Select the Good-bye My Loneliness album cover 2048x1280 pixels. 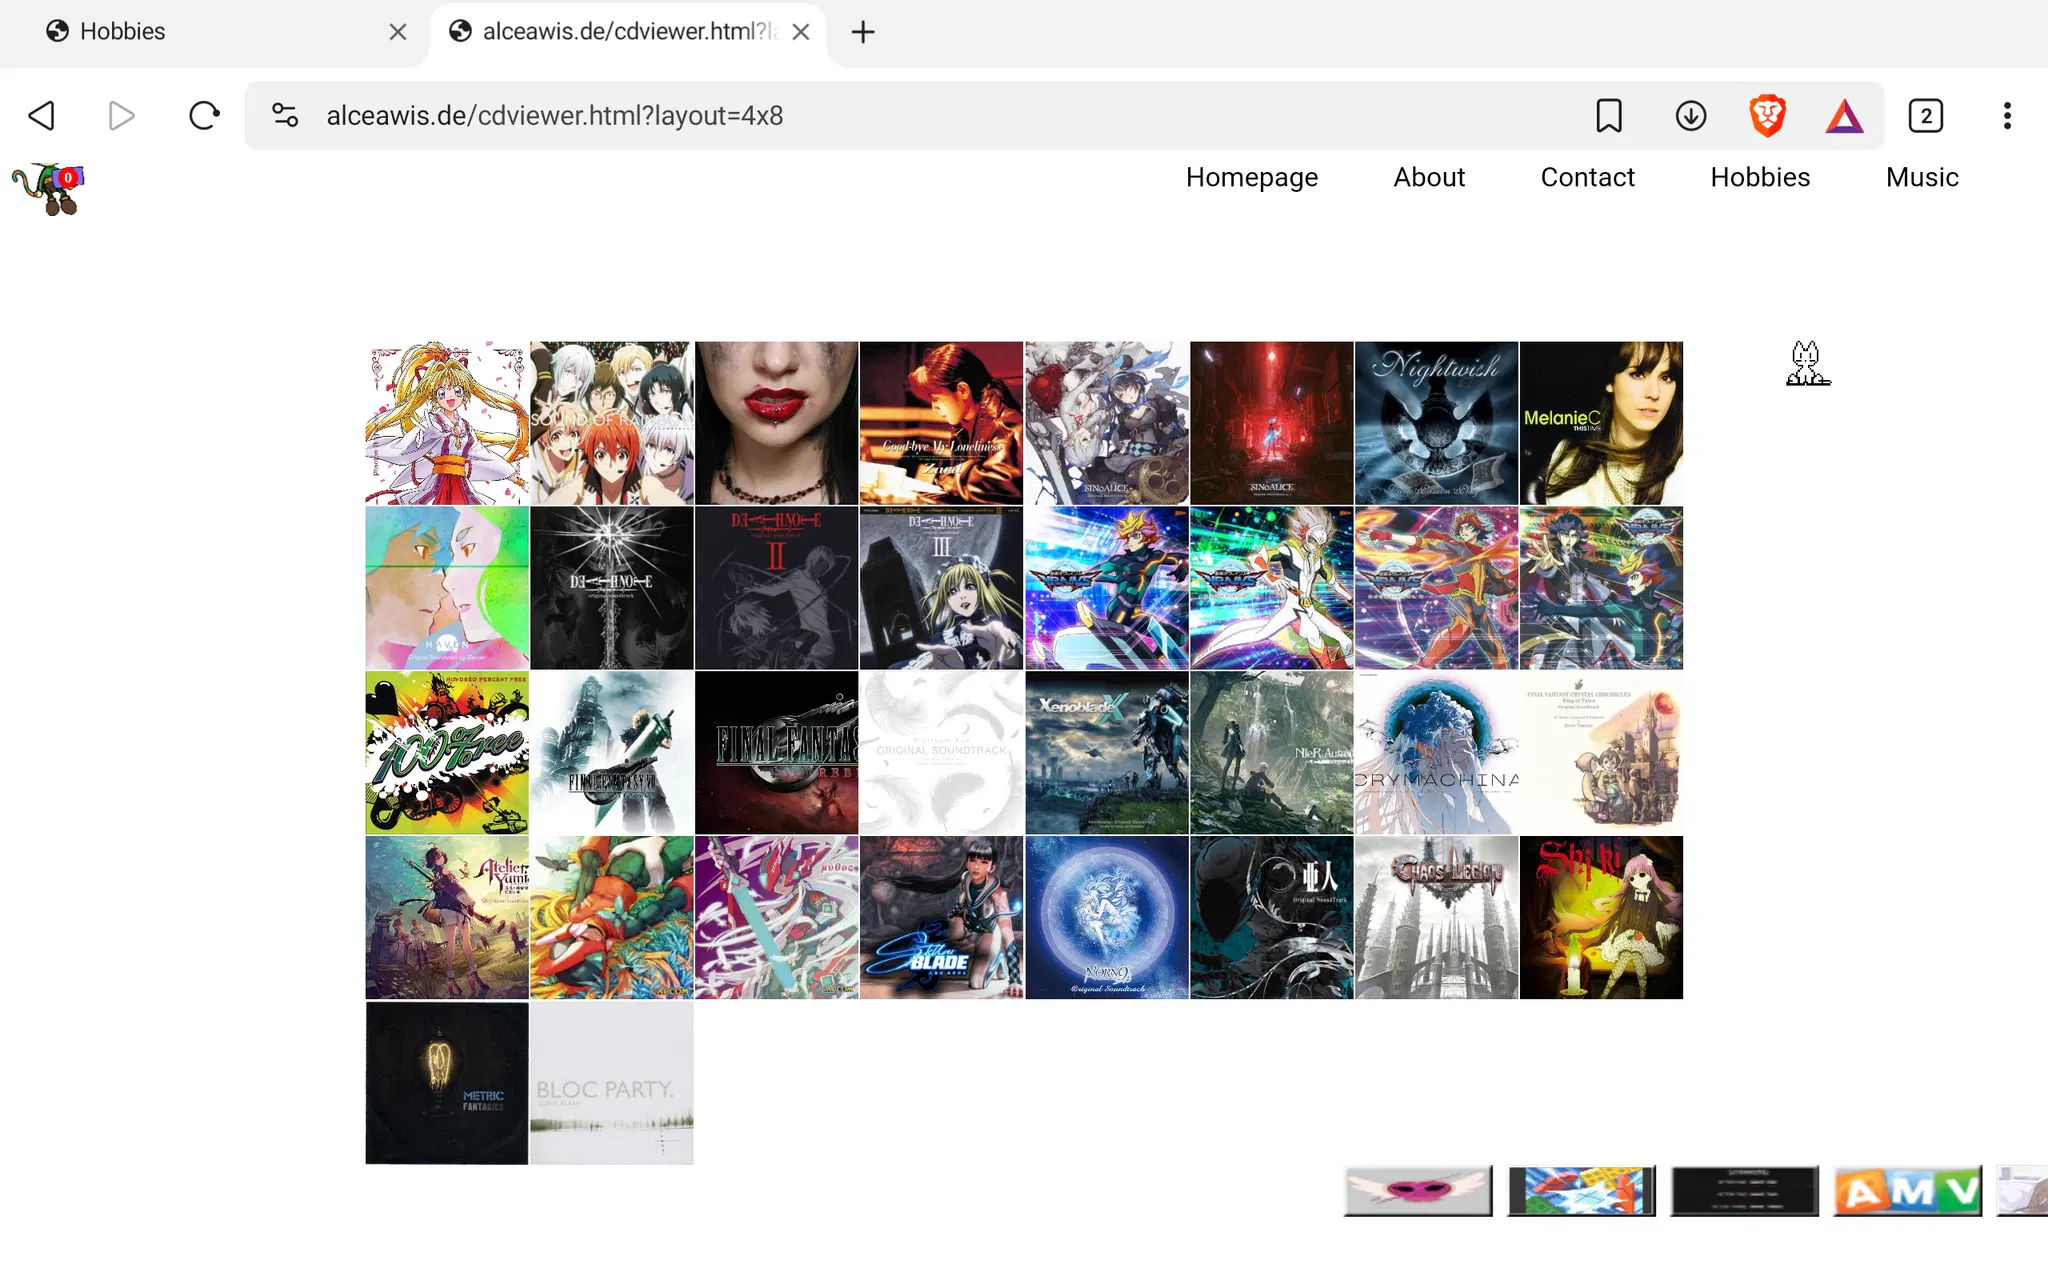[941, 423]
